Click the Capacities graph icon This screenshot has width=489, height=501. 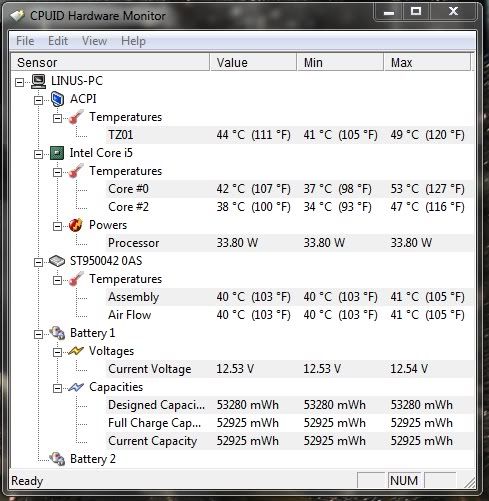[76, 387]
